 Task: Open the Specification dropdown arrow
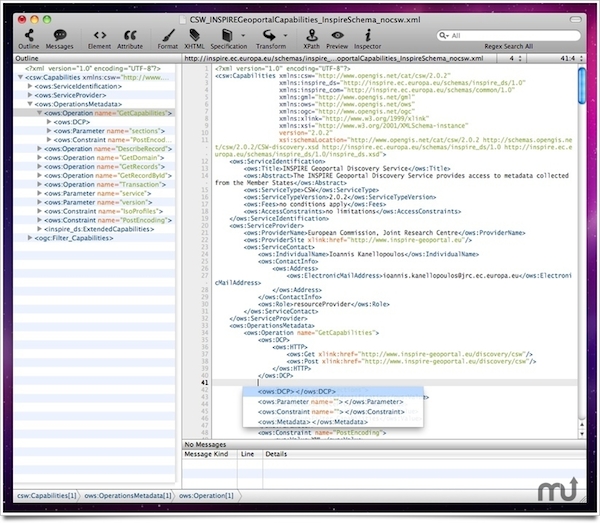coord(243,35)
